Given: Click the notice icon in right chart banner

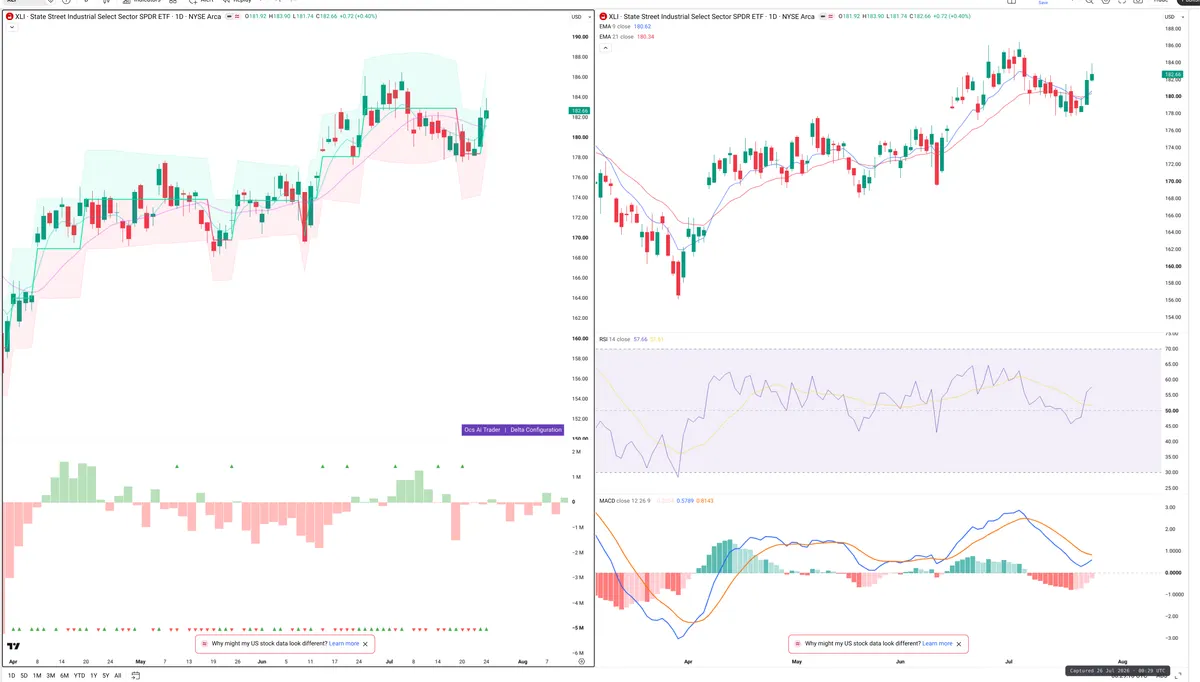Looking at the screenshot, I should pos(797,644).
